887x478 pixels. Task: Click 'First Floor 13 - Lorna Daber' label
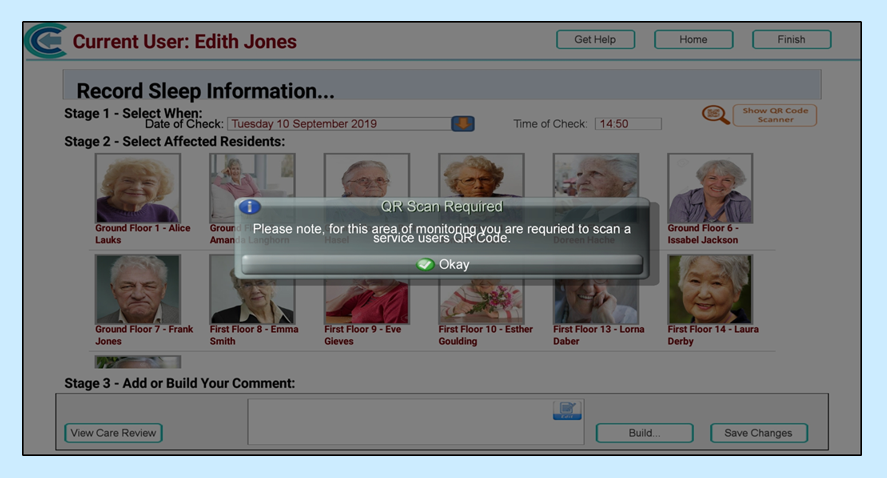coord(598,335)
